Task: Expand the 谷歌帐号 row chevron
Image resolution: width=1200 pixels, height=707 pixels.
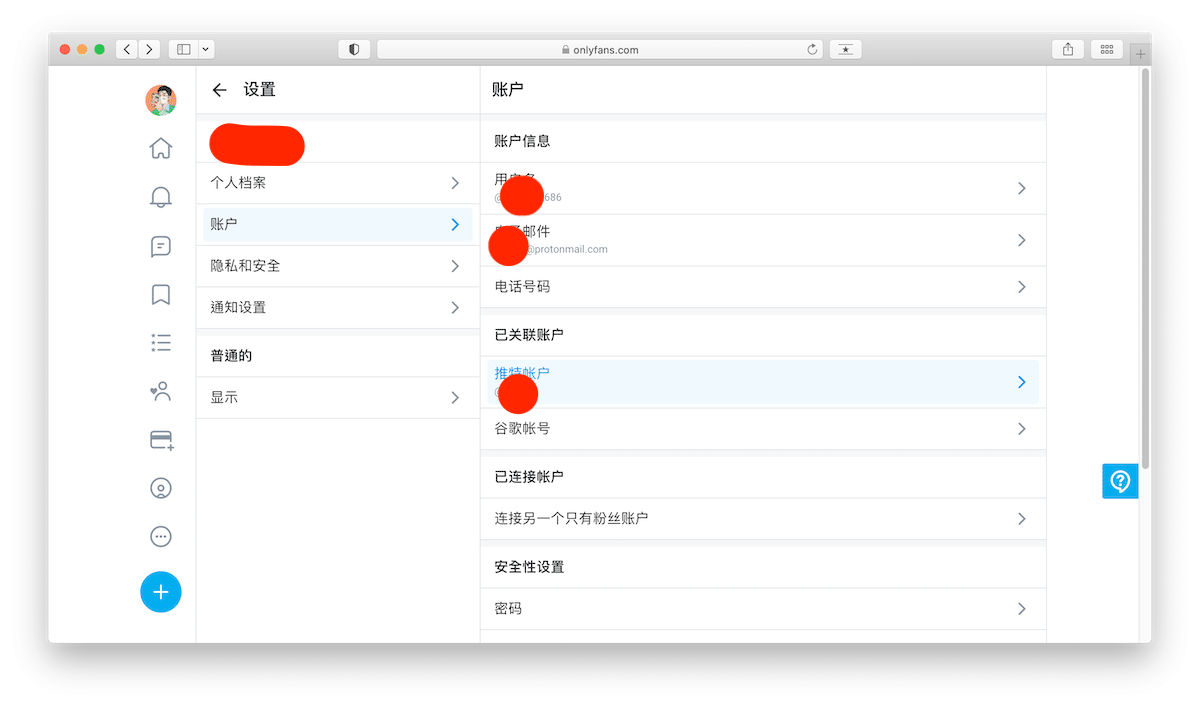Action: (1021, 429)
